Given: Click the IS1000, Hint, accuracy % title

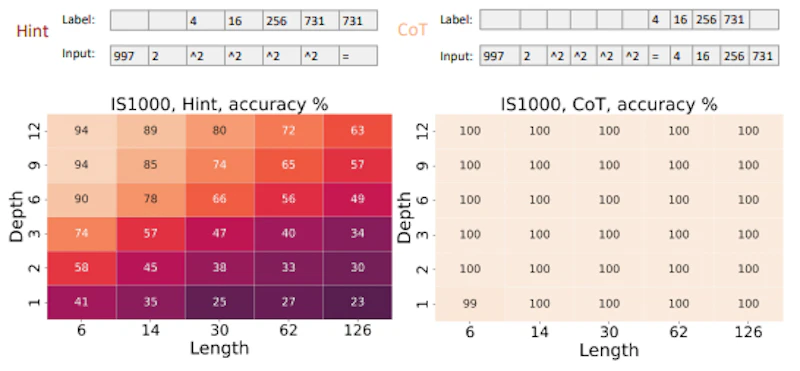Looking at the screenshot, I should point(219,104).
